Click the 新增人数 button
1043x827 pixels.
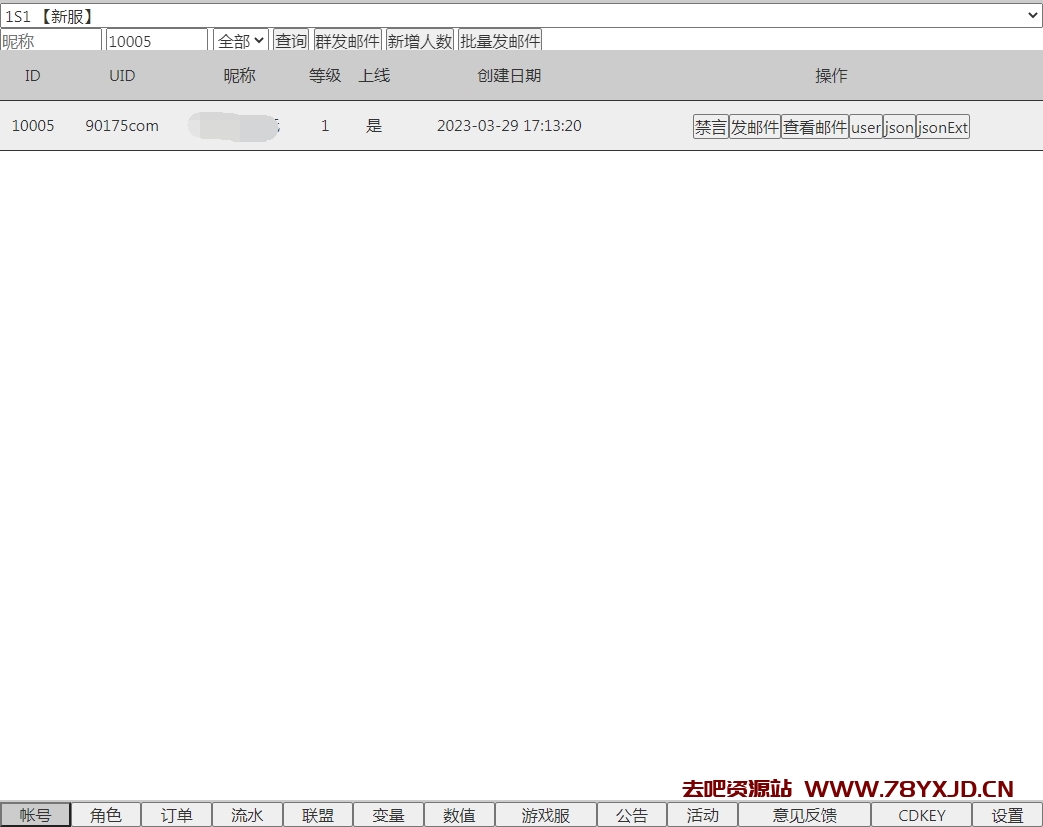(x=420, y=41)
